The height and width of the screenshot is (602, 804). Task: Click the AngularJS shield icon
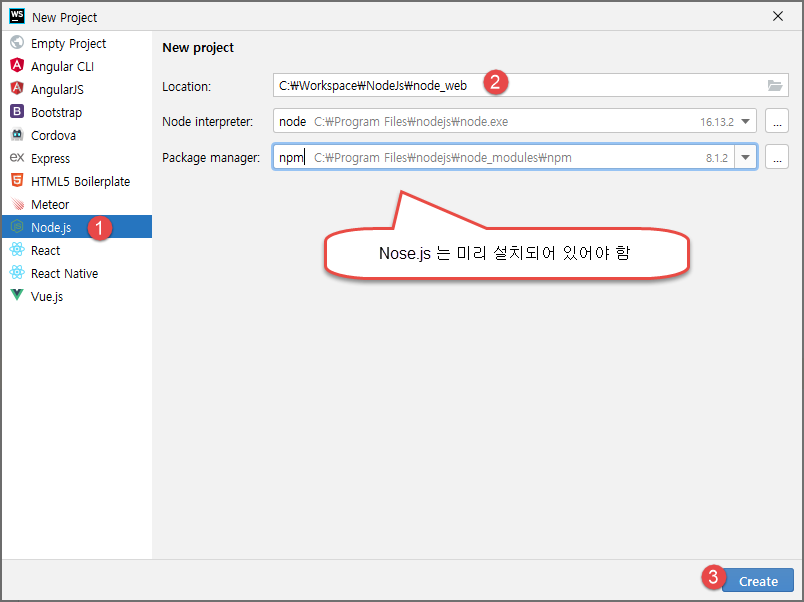pyautogui.click(x=17, y=88)
